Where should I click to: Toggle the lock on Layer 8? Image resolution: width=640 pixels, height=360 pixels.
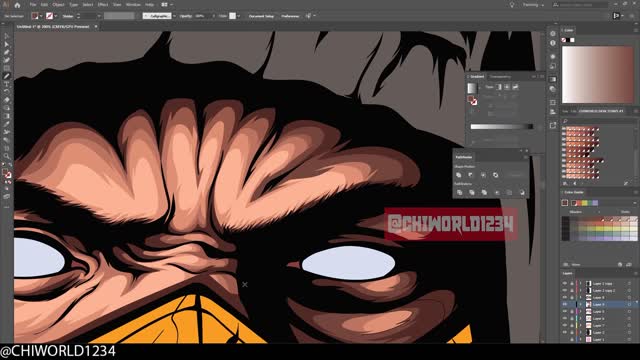point(571,298)
